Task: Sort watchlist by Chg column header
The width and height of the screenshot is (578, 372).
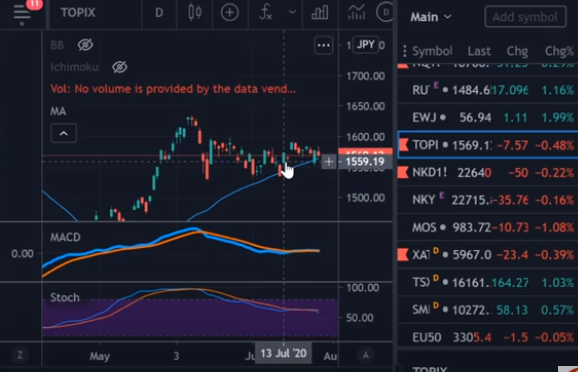Action: [x=517, y=51]
